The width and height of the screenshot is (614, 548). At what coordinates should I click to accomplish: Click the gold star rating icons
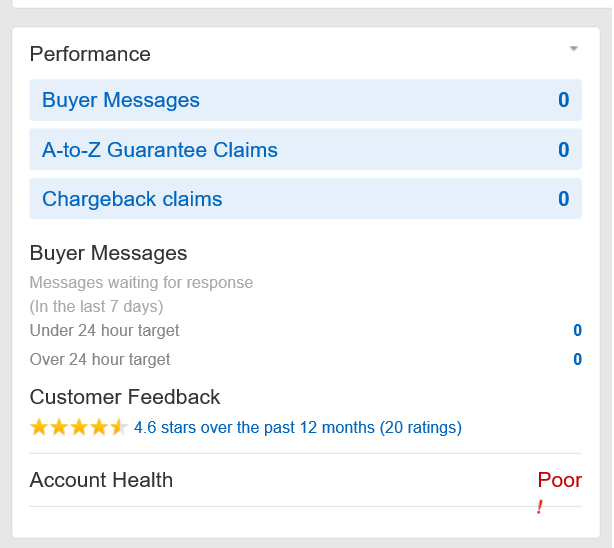[x=79, y=427]
